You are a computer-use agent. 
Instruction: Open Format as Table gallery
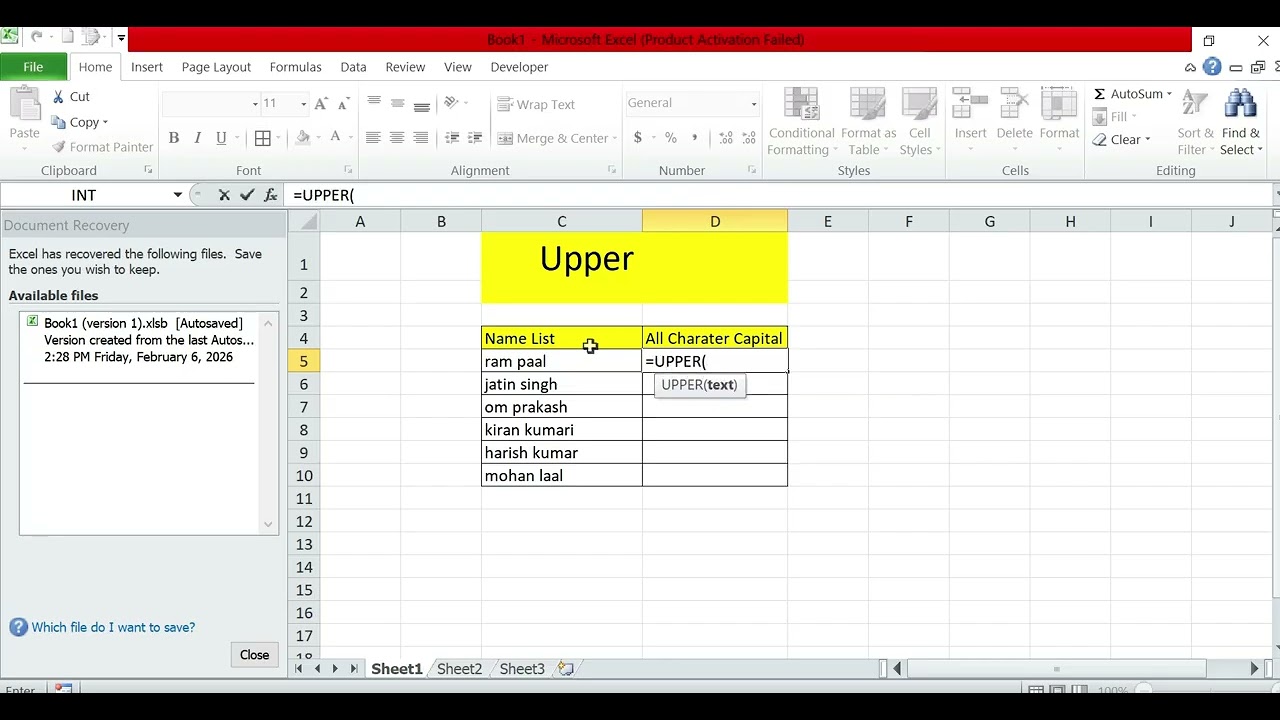868,122
